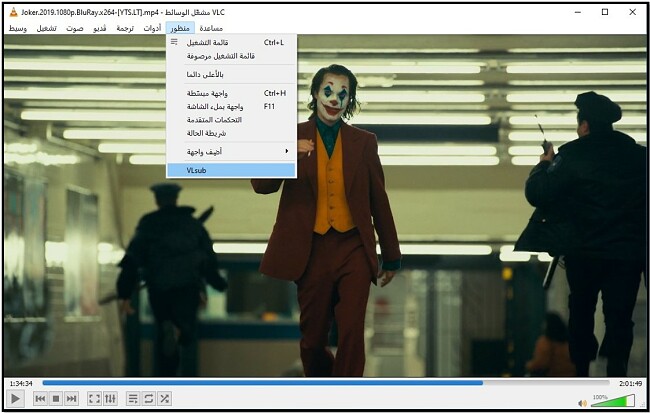Close the VLC window
Screen dimensions: 650x413
[x=633, y=12]
